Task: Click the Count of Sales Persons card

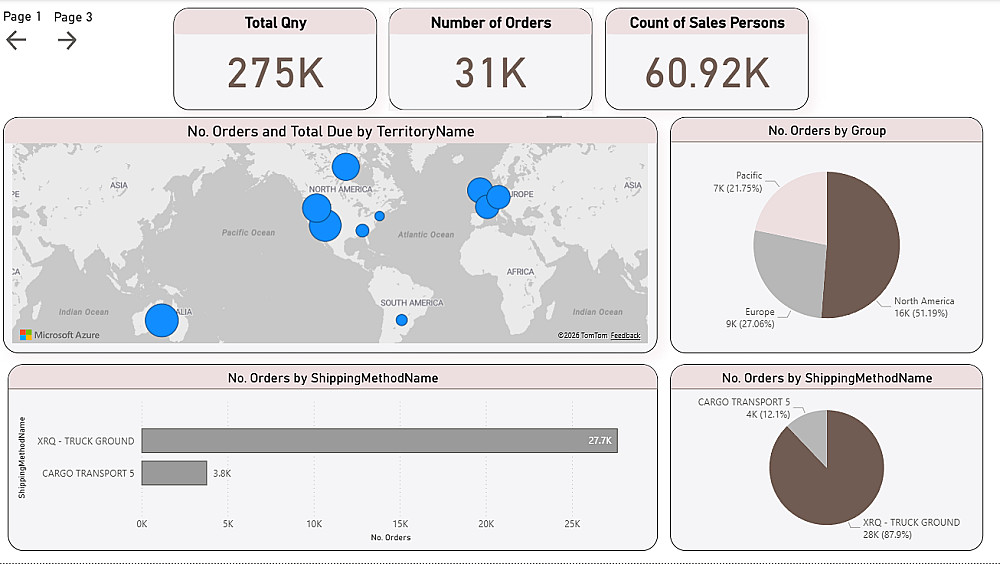Action: 707,59
